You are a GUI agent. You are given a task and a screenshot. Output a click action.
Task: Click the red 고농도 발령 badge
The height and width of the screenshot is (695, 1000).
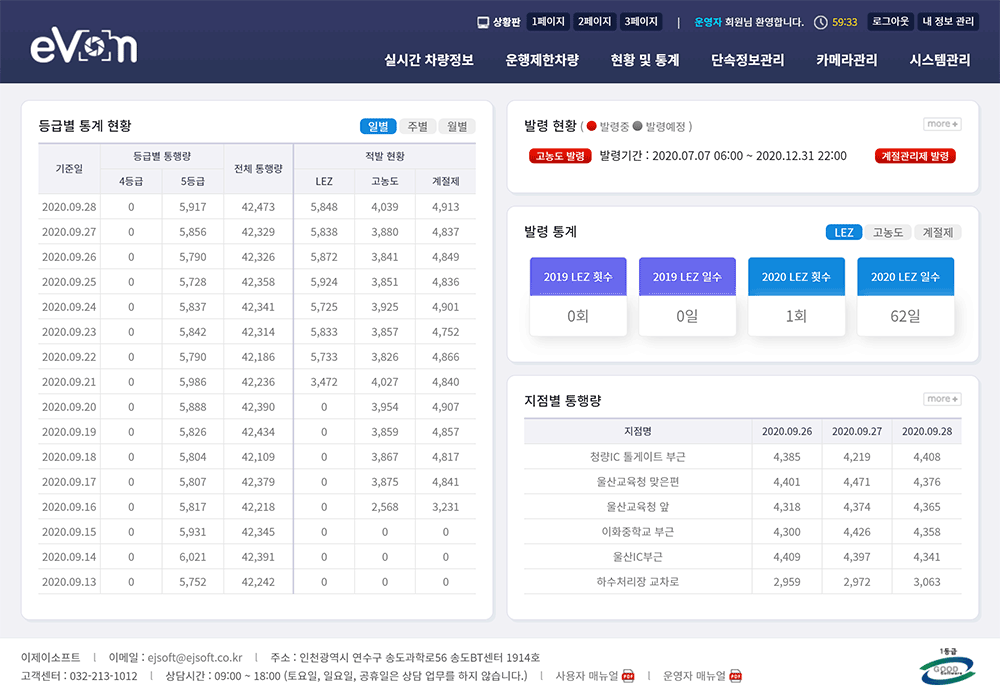[x=560, y=156]
